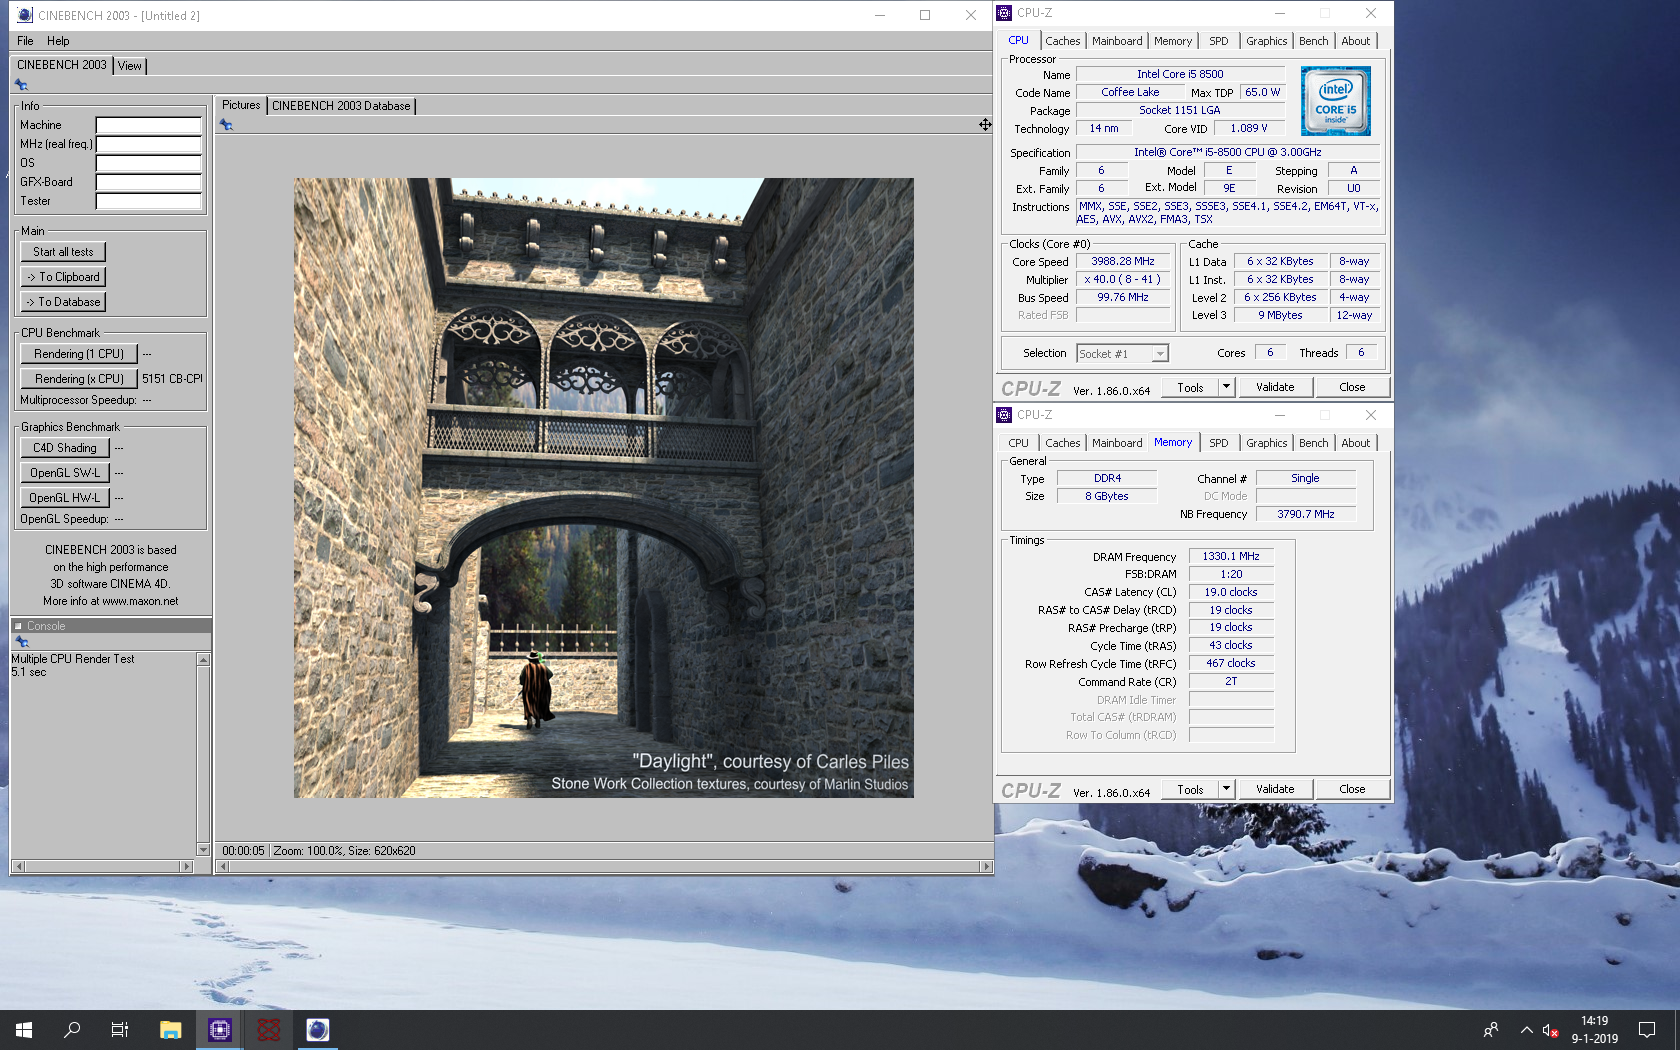Viewport: 1680px width, 1050px height.
Task: Run the OpenGL SW-L test
Action: point(65,473)
